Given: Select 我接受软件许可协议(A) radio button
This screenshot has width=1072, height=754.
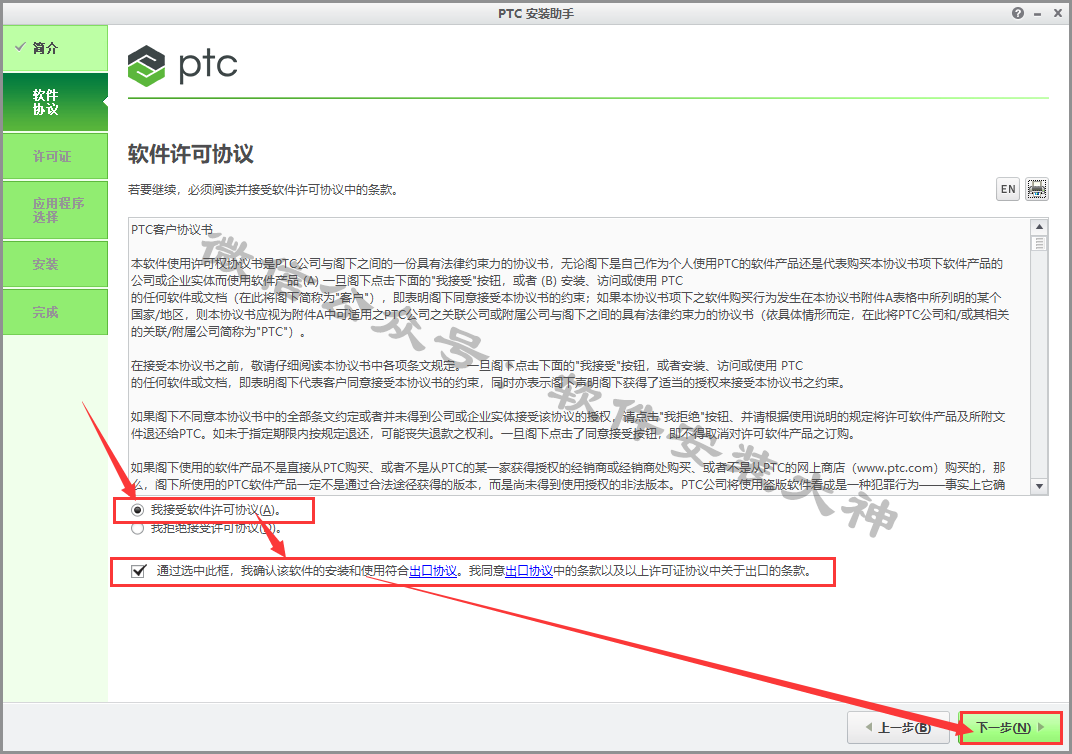Looking at the screenshot, I should [137, 510].
